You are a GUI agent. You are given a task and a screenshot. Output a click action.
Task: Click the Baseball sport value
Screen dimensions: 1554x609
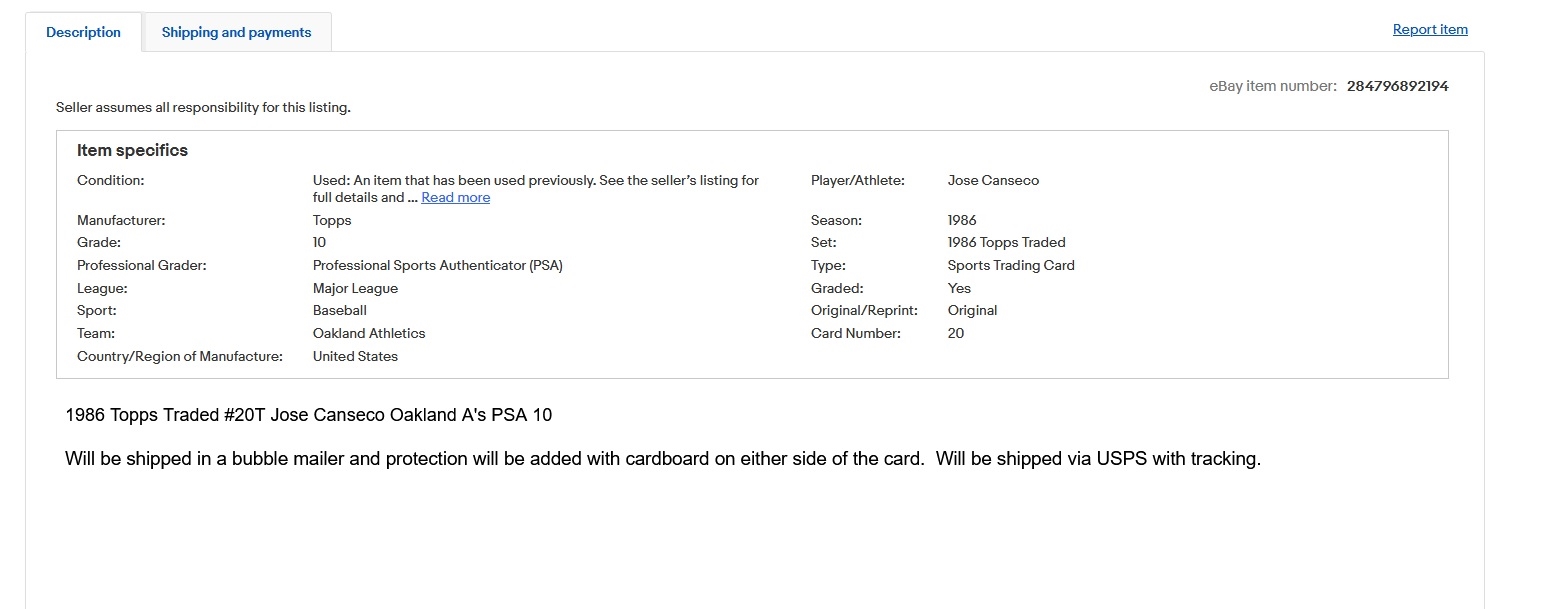pyautogui.click(x=340, y=310)
